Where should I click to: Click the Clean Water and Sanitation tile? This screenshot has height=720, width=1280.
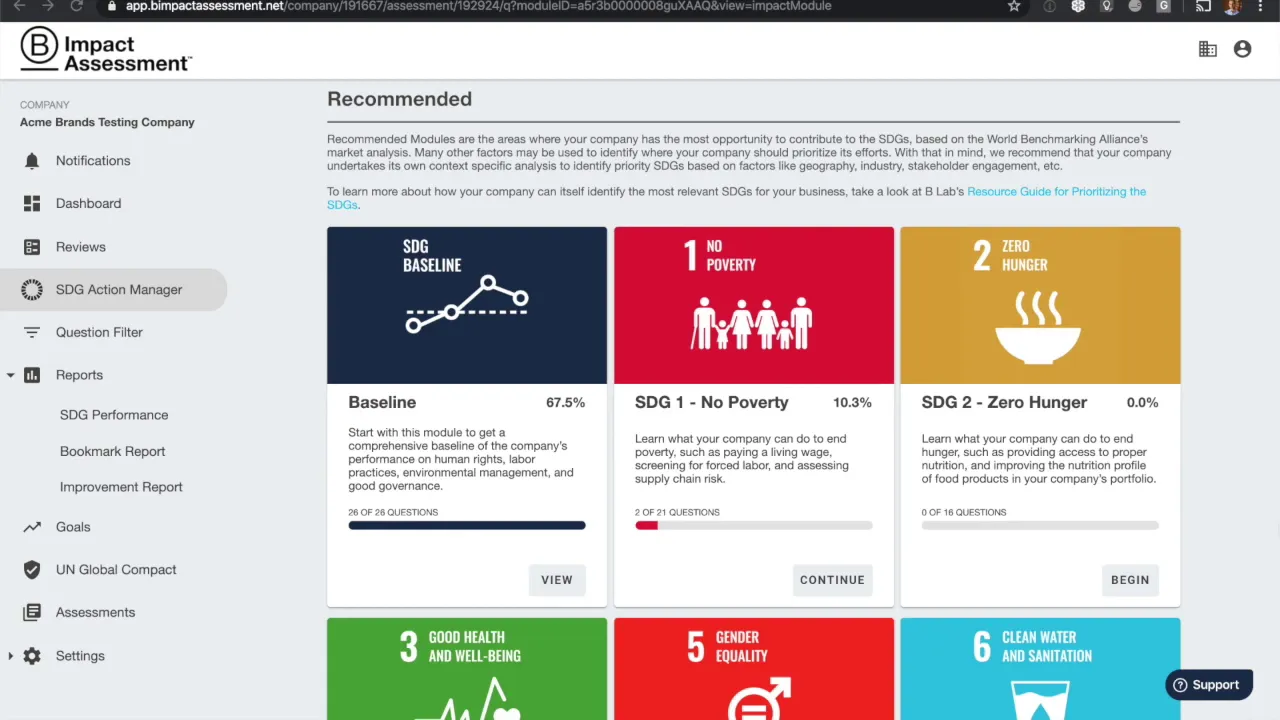(x=1040, y=669)
